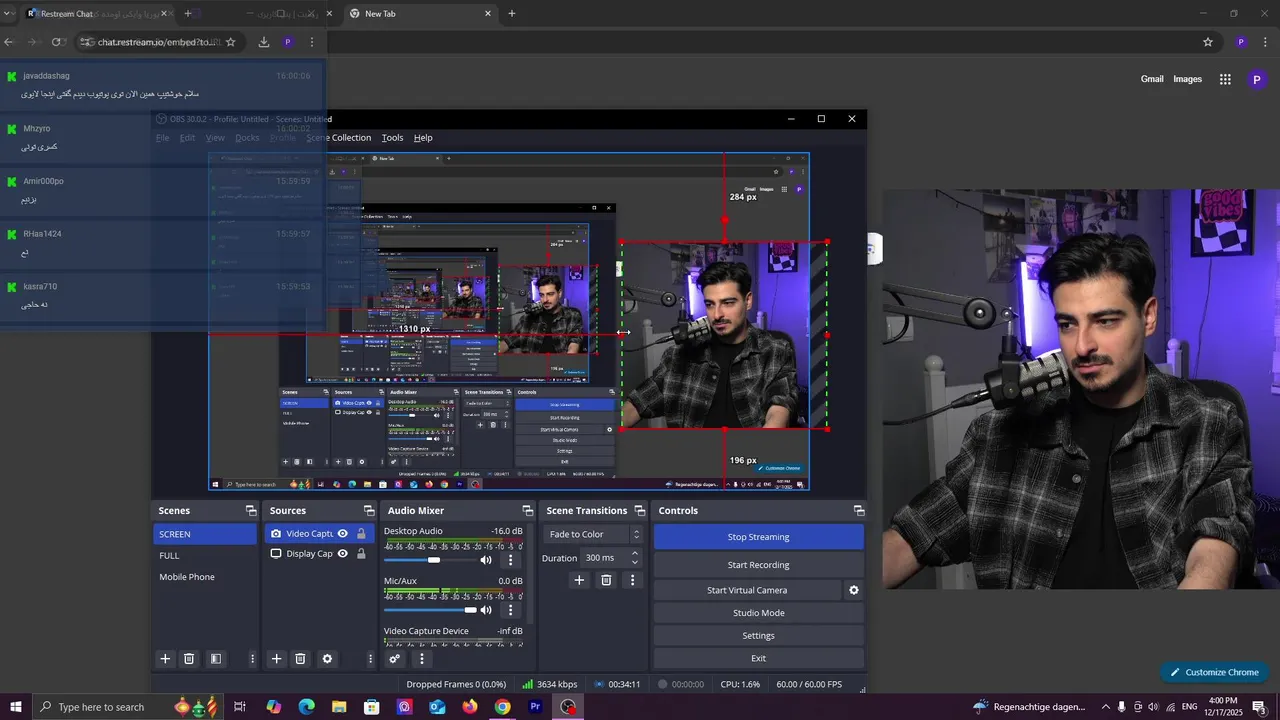Open the Fade to Color transition dropdown

(594, 534)
